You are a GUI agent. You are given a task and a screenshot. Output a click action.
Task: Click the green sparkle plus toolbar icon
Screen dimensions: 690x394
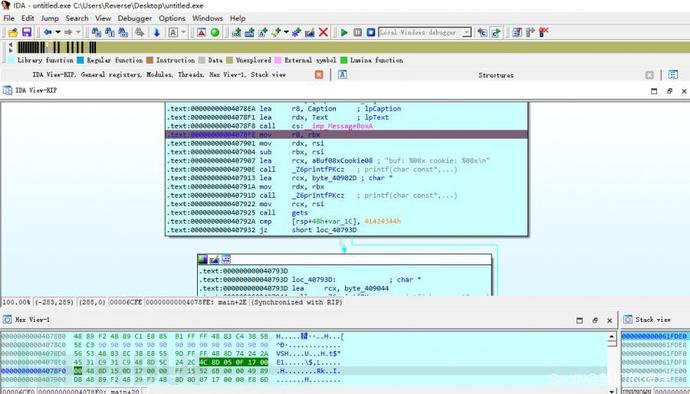click(276, 32)
